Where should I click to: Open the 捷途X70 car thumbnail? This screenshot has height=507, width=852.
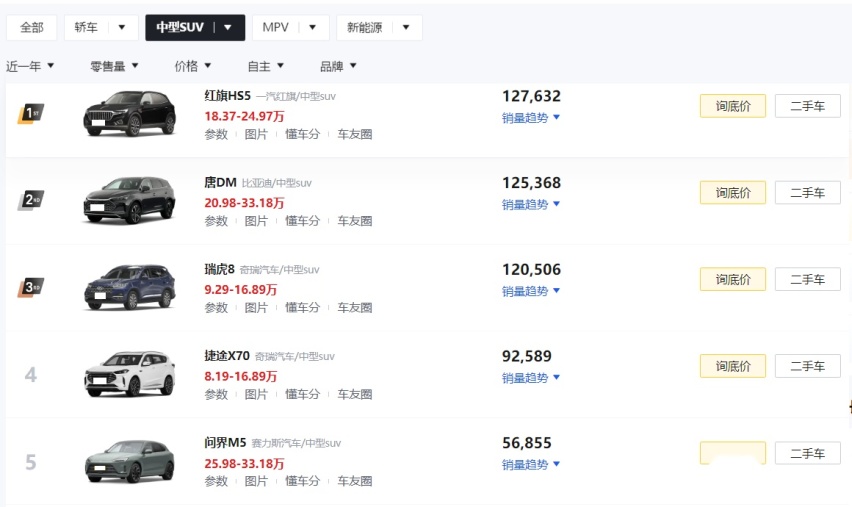tap(129, 374)
